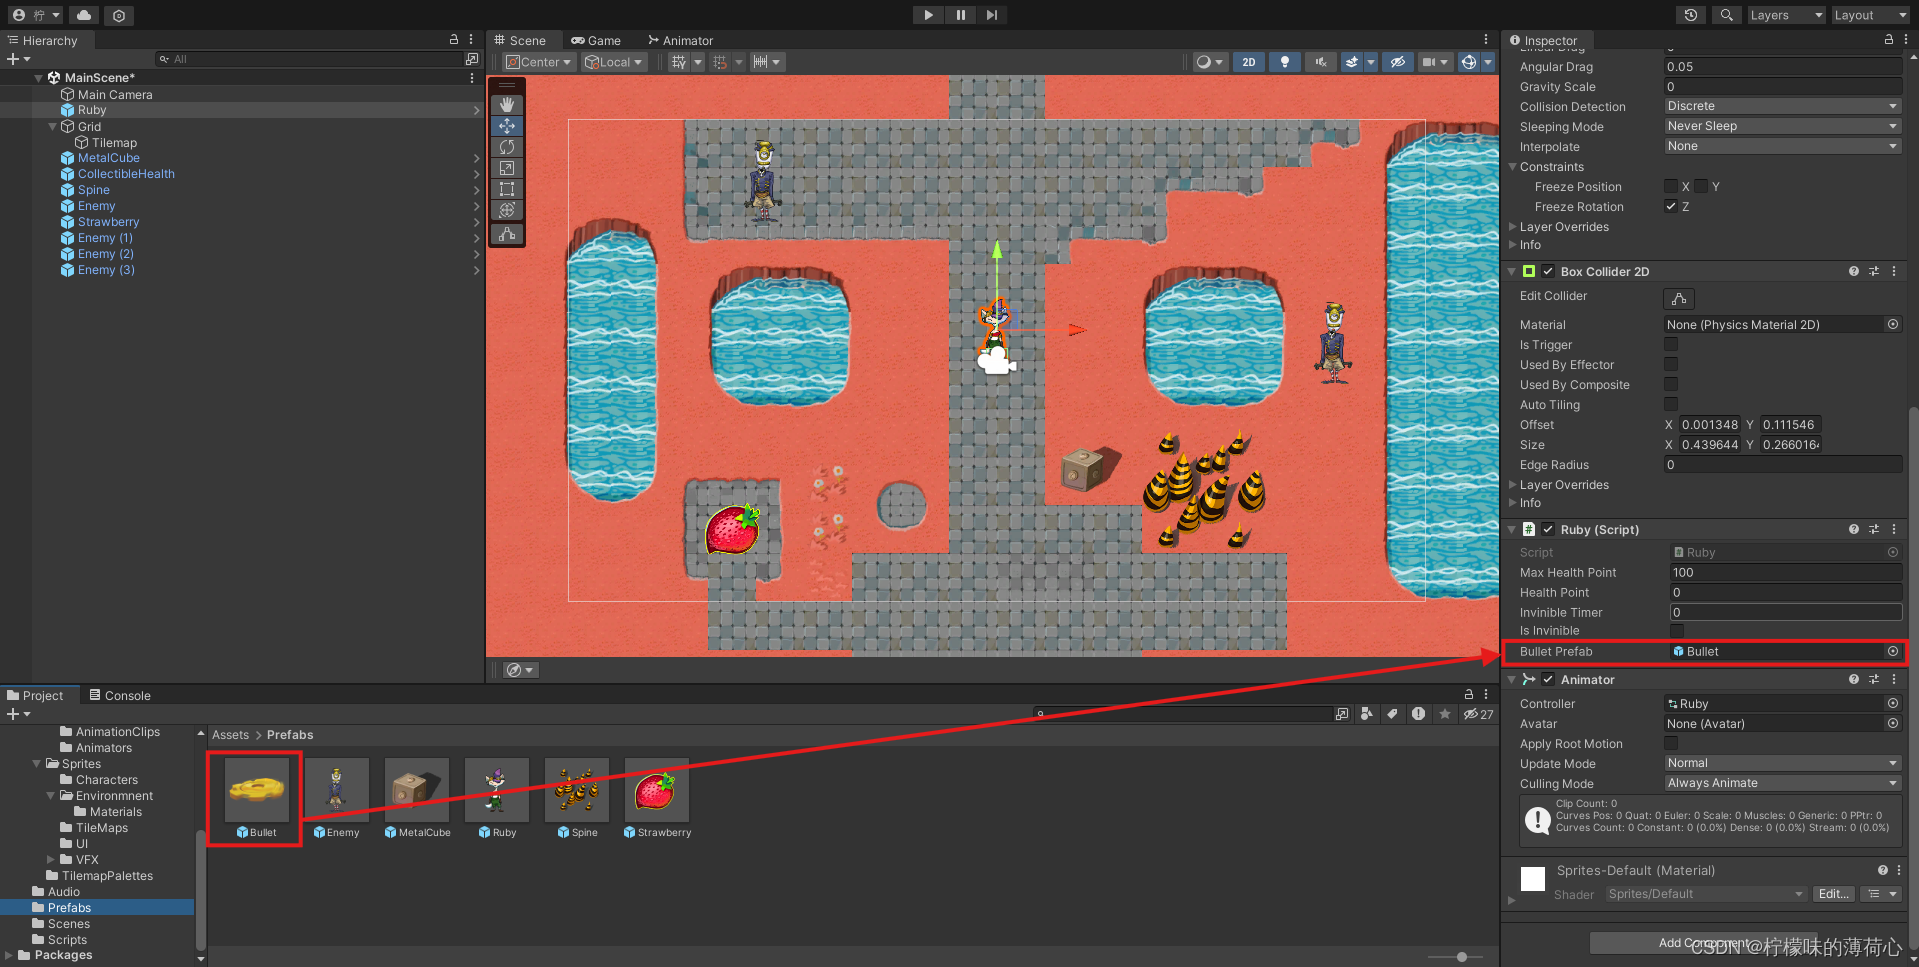
Task: Toggle Is Invinible checkbox
Action: [x=1677, y=631]
